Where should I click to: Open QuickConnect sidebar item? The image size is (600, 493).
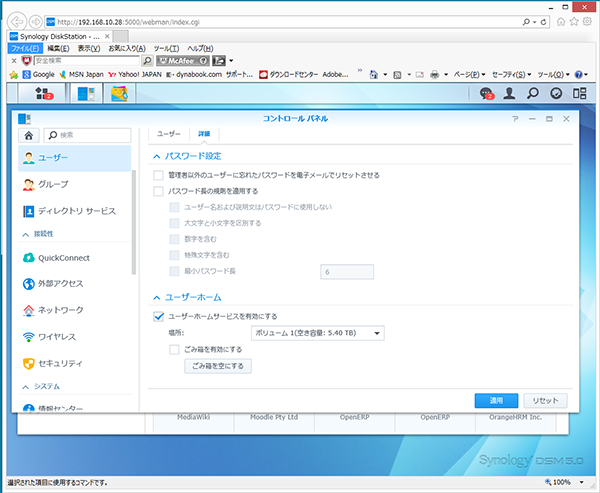[x=75, y=258]
